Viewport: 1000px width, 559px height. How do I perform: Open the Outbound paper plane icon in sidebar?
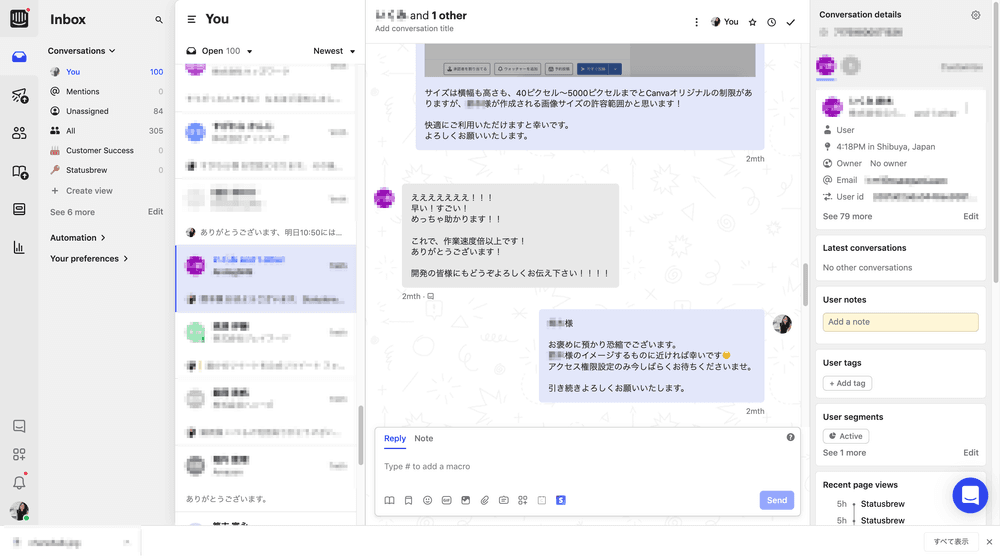[19, 95]
